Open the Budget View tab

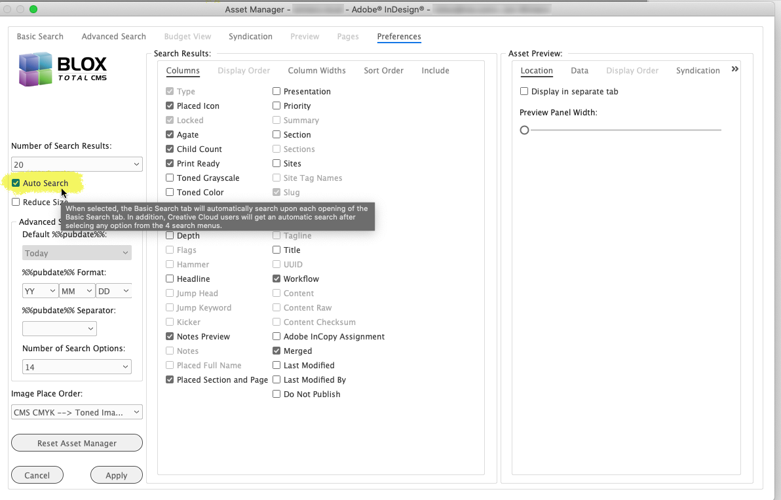click(x=188, y=36)
